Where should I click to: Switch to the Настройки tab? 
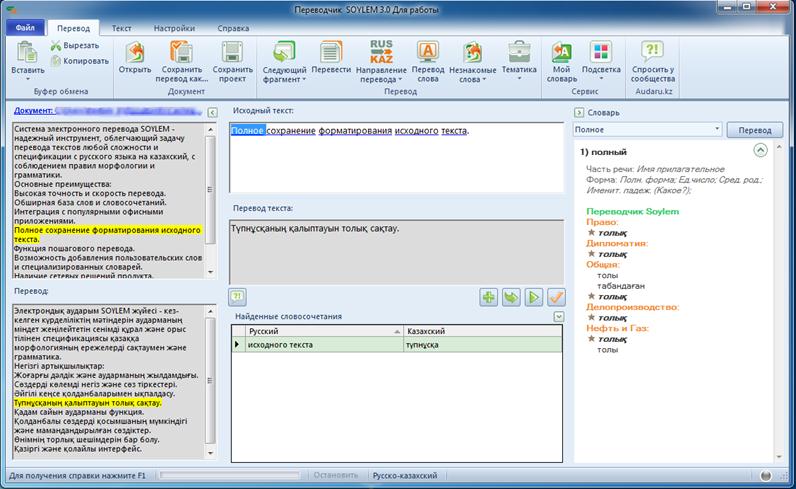pyautogui.click(x=175, y=30)
